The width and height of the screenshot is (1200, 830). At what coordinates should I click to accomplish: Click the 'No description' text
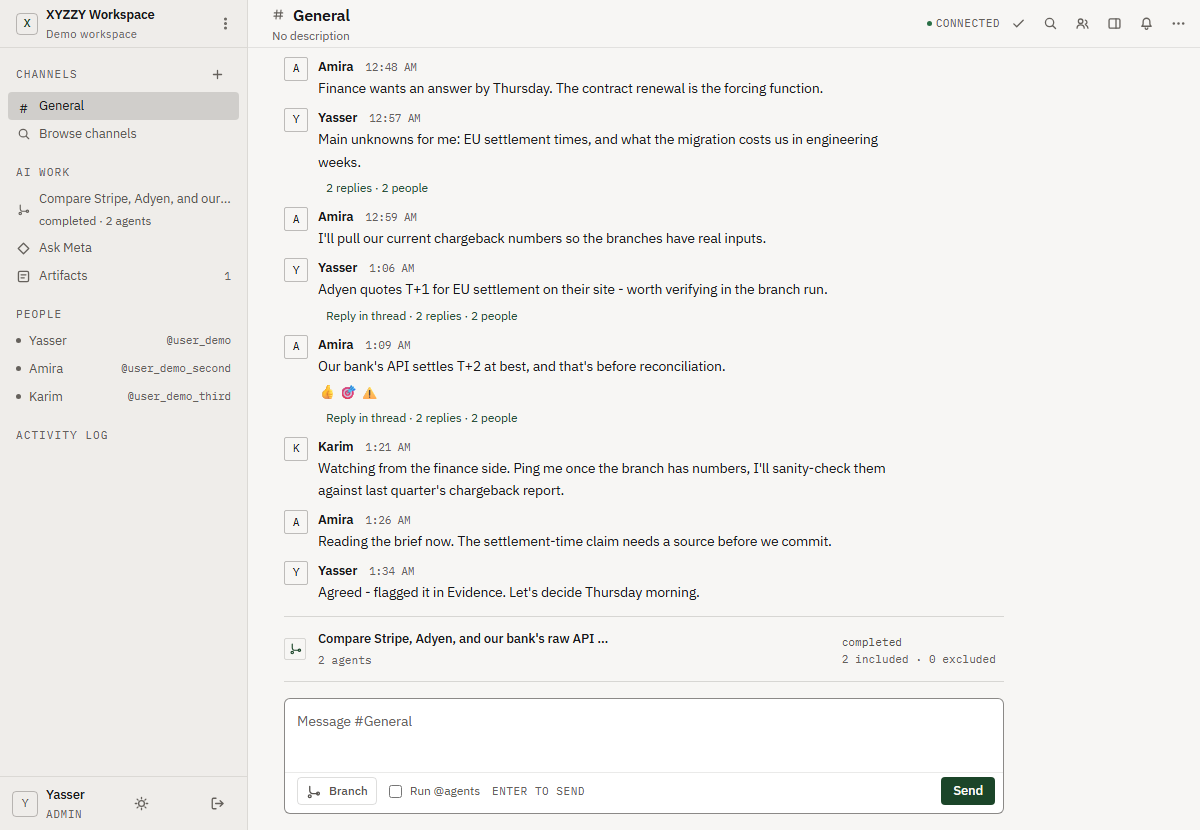pos(311,36)
